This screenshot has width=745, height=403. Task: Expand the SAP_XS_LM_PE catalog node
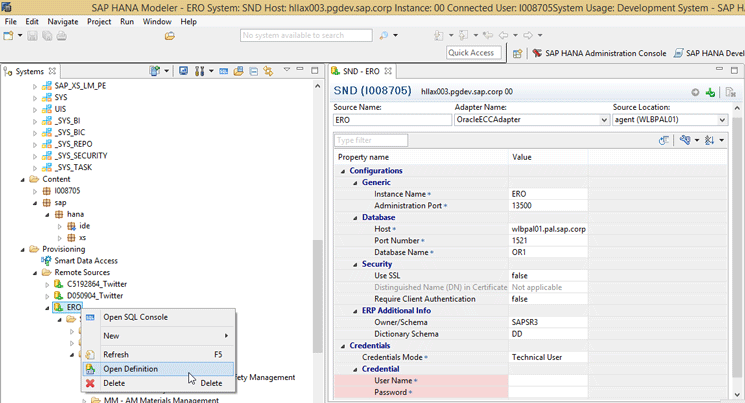point(35,86)
